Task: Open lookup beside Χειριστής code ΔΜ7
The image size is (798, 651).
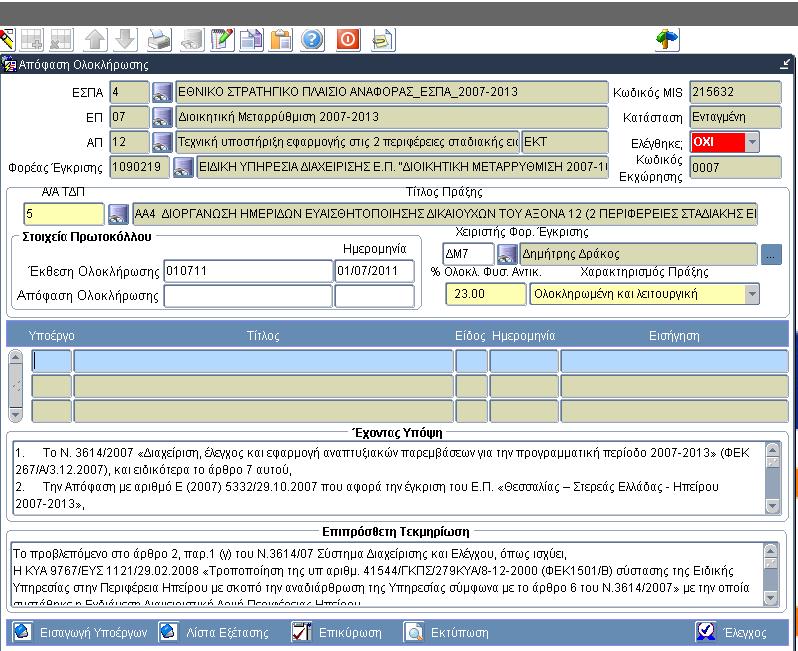Action: 507,254
